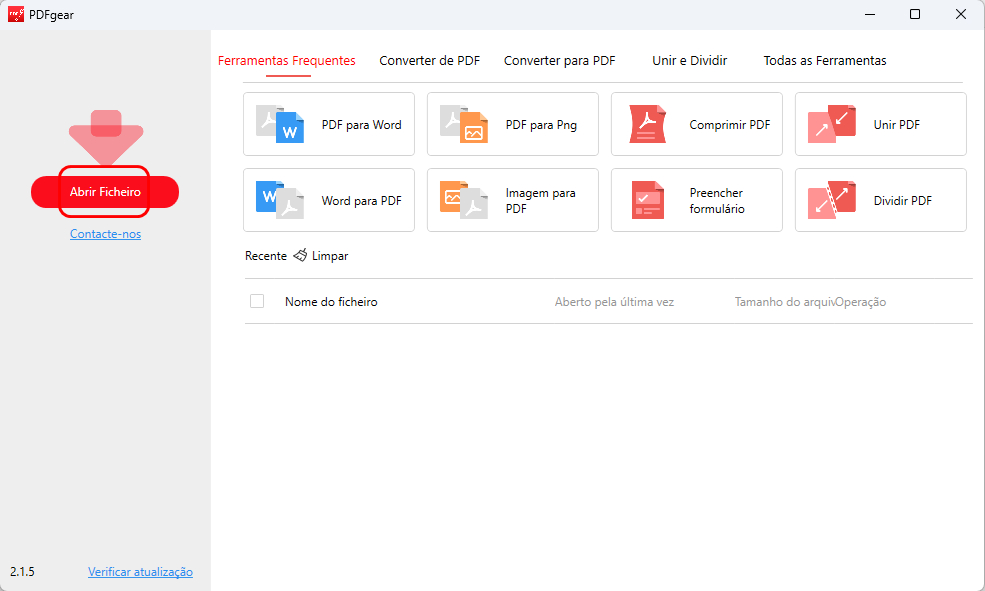Tick the select-all checkbox beside Nome do ficheiro
Image resolution: width=985 pixels, height=591 pixels.
coord(257,301)
